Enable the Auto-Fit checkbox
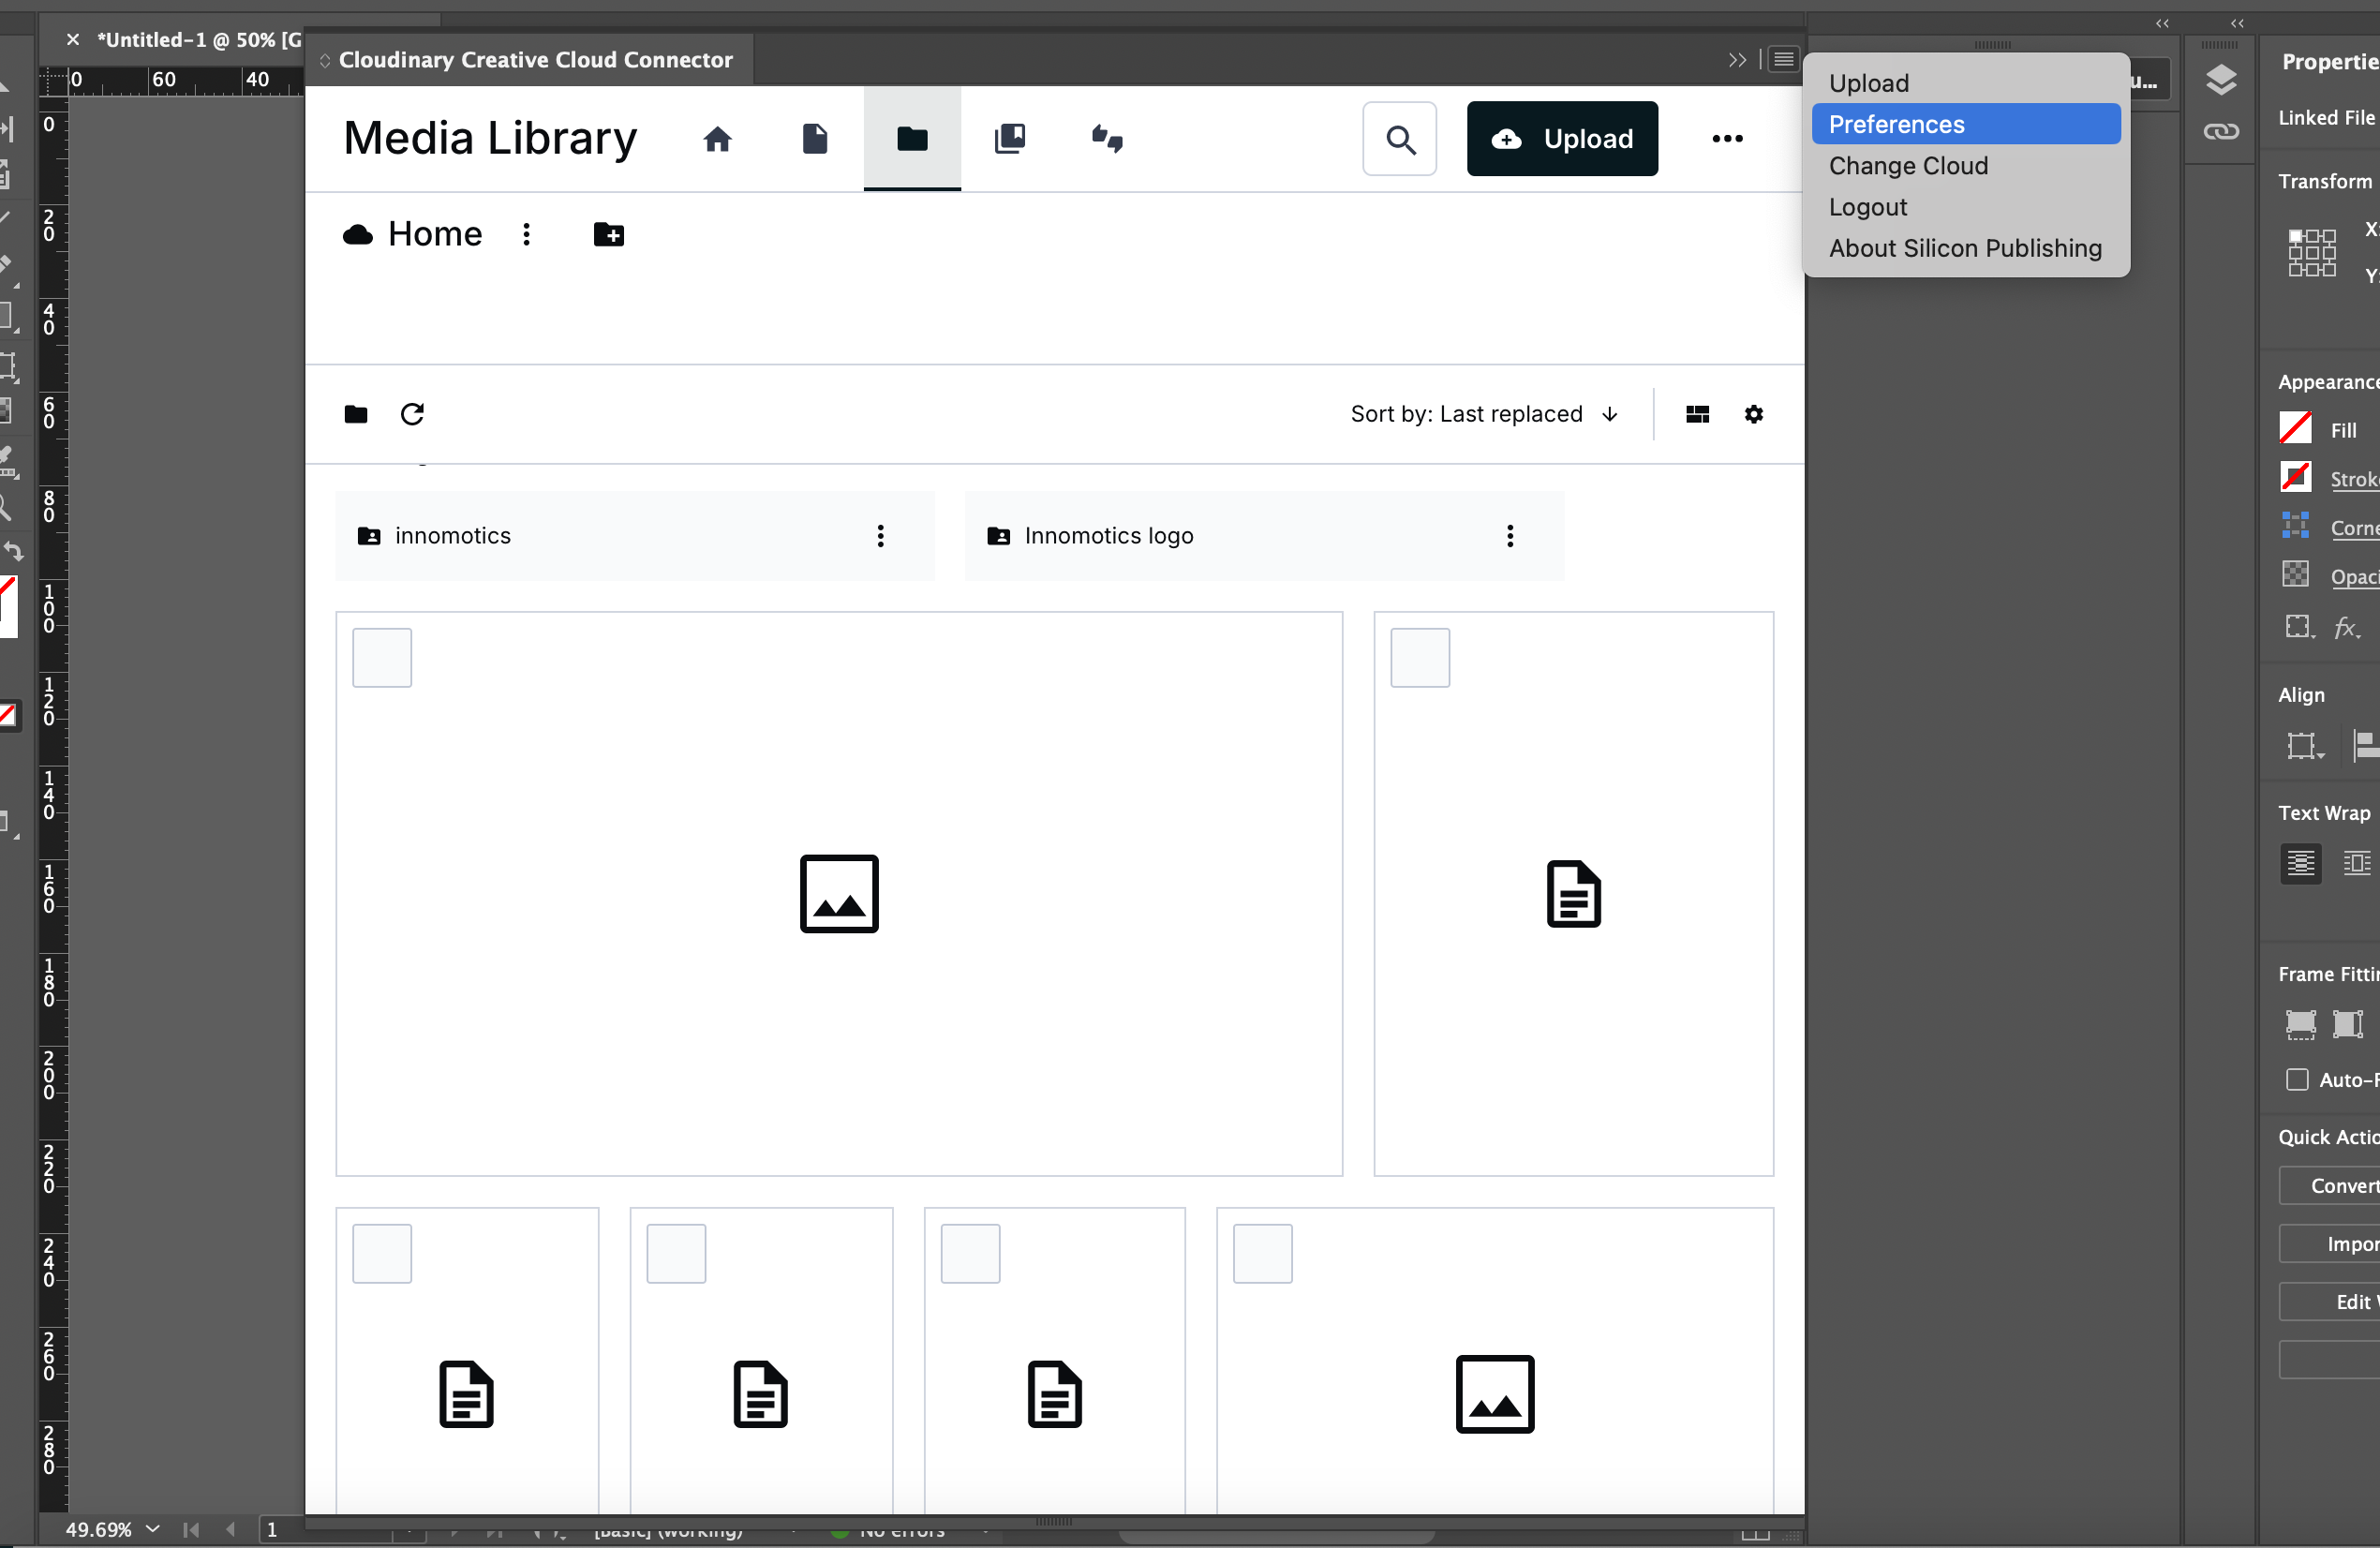Viewport: 2380px width, 1548px height. point(2297,1080)
